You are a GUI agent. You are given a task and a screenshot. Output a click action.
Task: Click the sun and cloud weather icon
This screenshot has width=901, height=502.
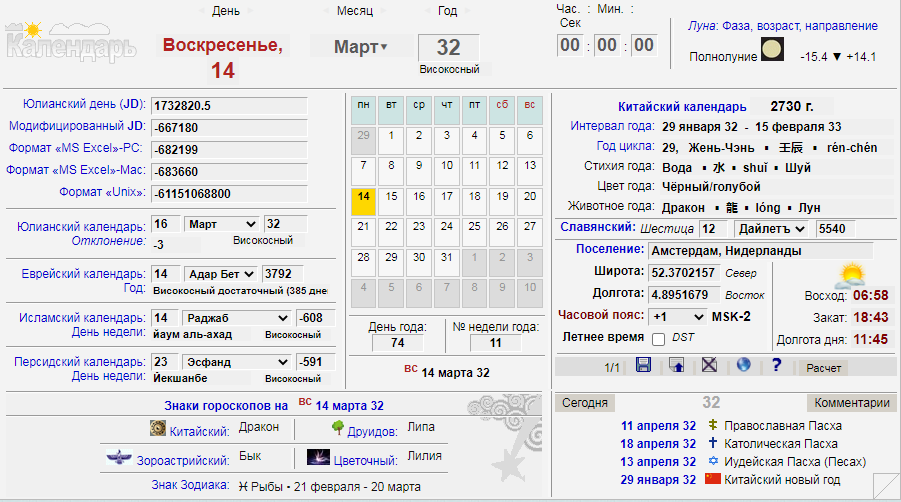point(850,276)
